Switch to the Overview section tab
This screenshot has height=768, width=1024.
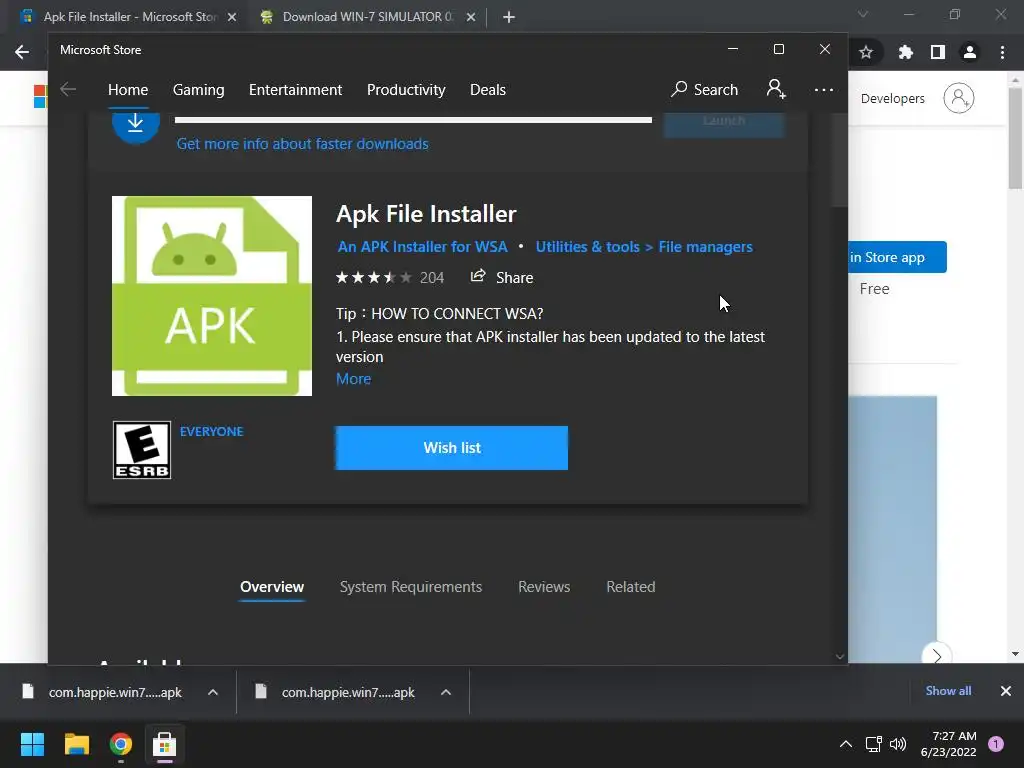pyautogui.click(x=272, y=586)
